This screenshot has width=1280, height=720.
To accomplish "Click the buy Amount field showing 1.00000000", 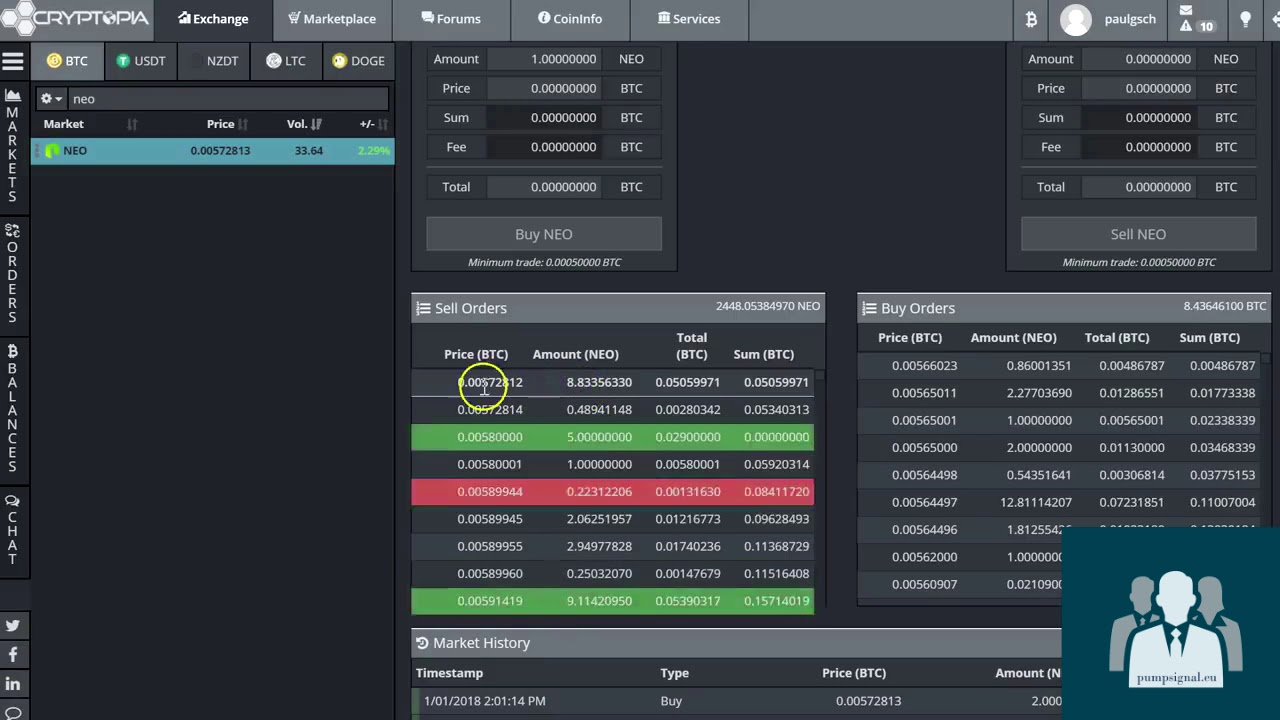I will tap(546, 59).
